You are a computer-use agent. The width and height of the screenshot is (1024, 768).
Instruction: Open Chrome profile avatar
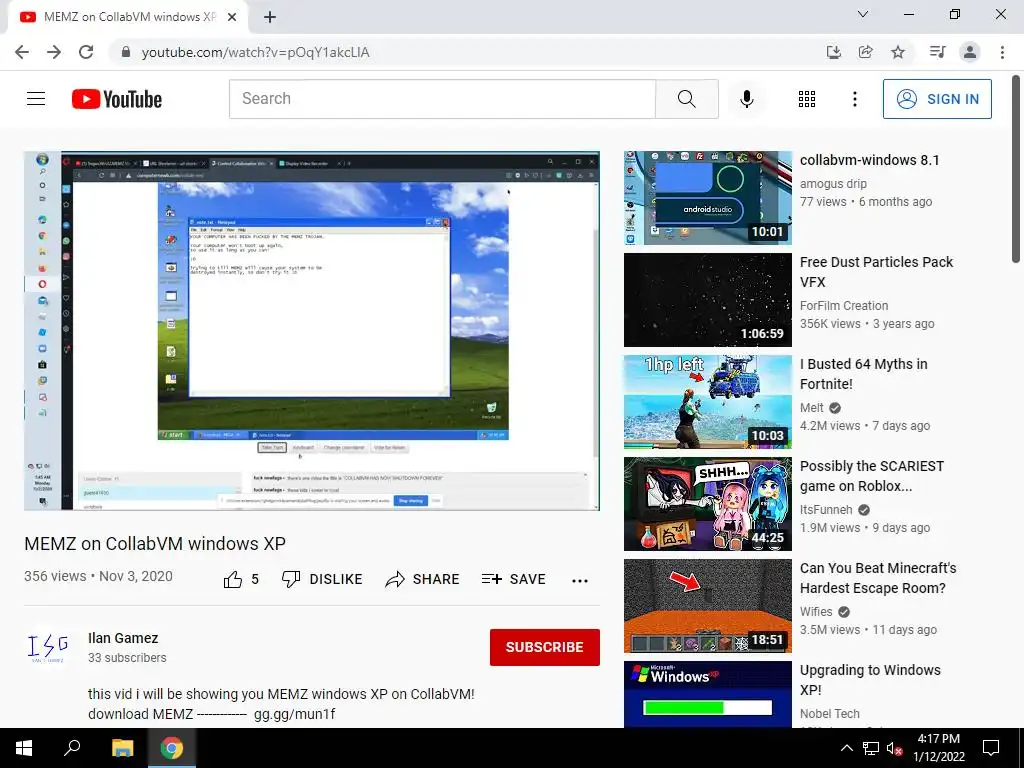pyautogui.click(x=970, y=52)
